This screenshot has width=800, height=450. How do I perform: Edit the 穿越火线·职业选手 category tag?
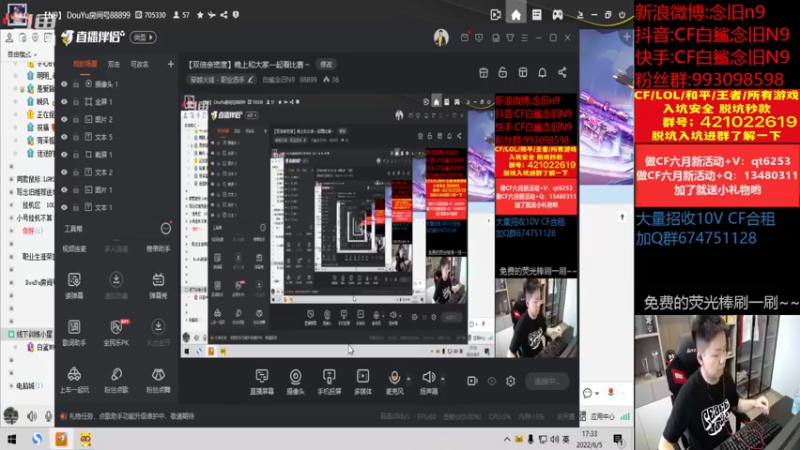(221, 80)
